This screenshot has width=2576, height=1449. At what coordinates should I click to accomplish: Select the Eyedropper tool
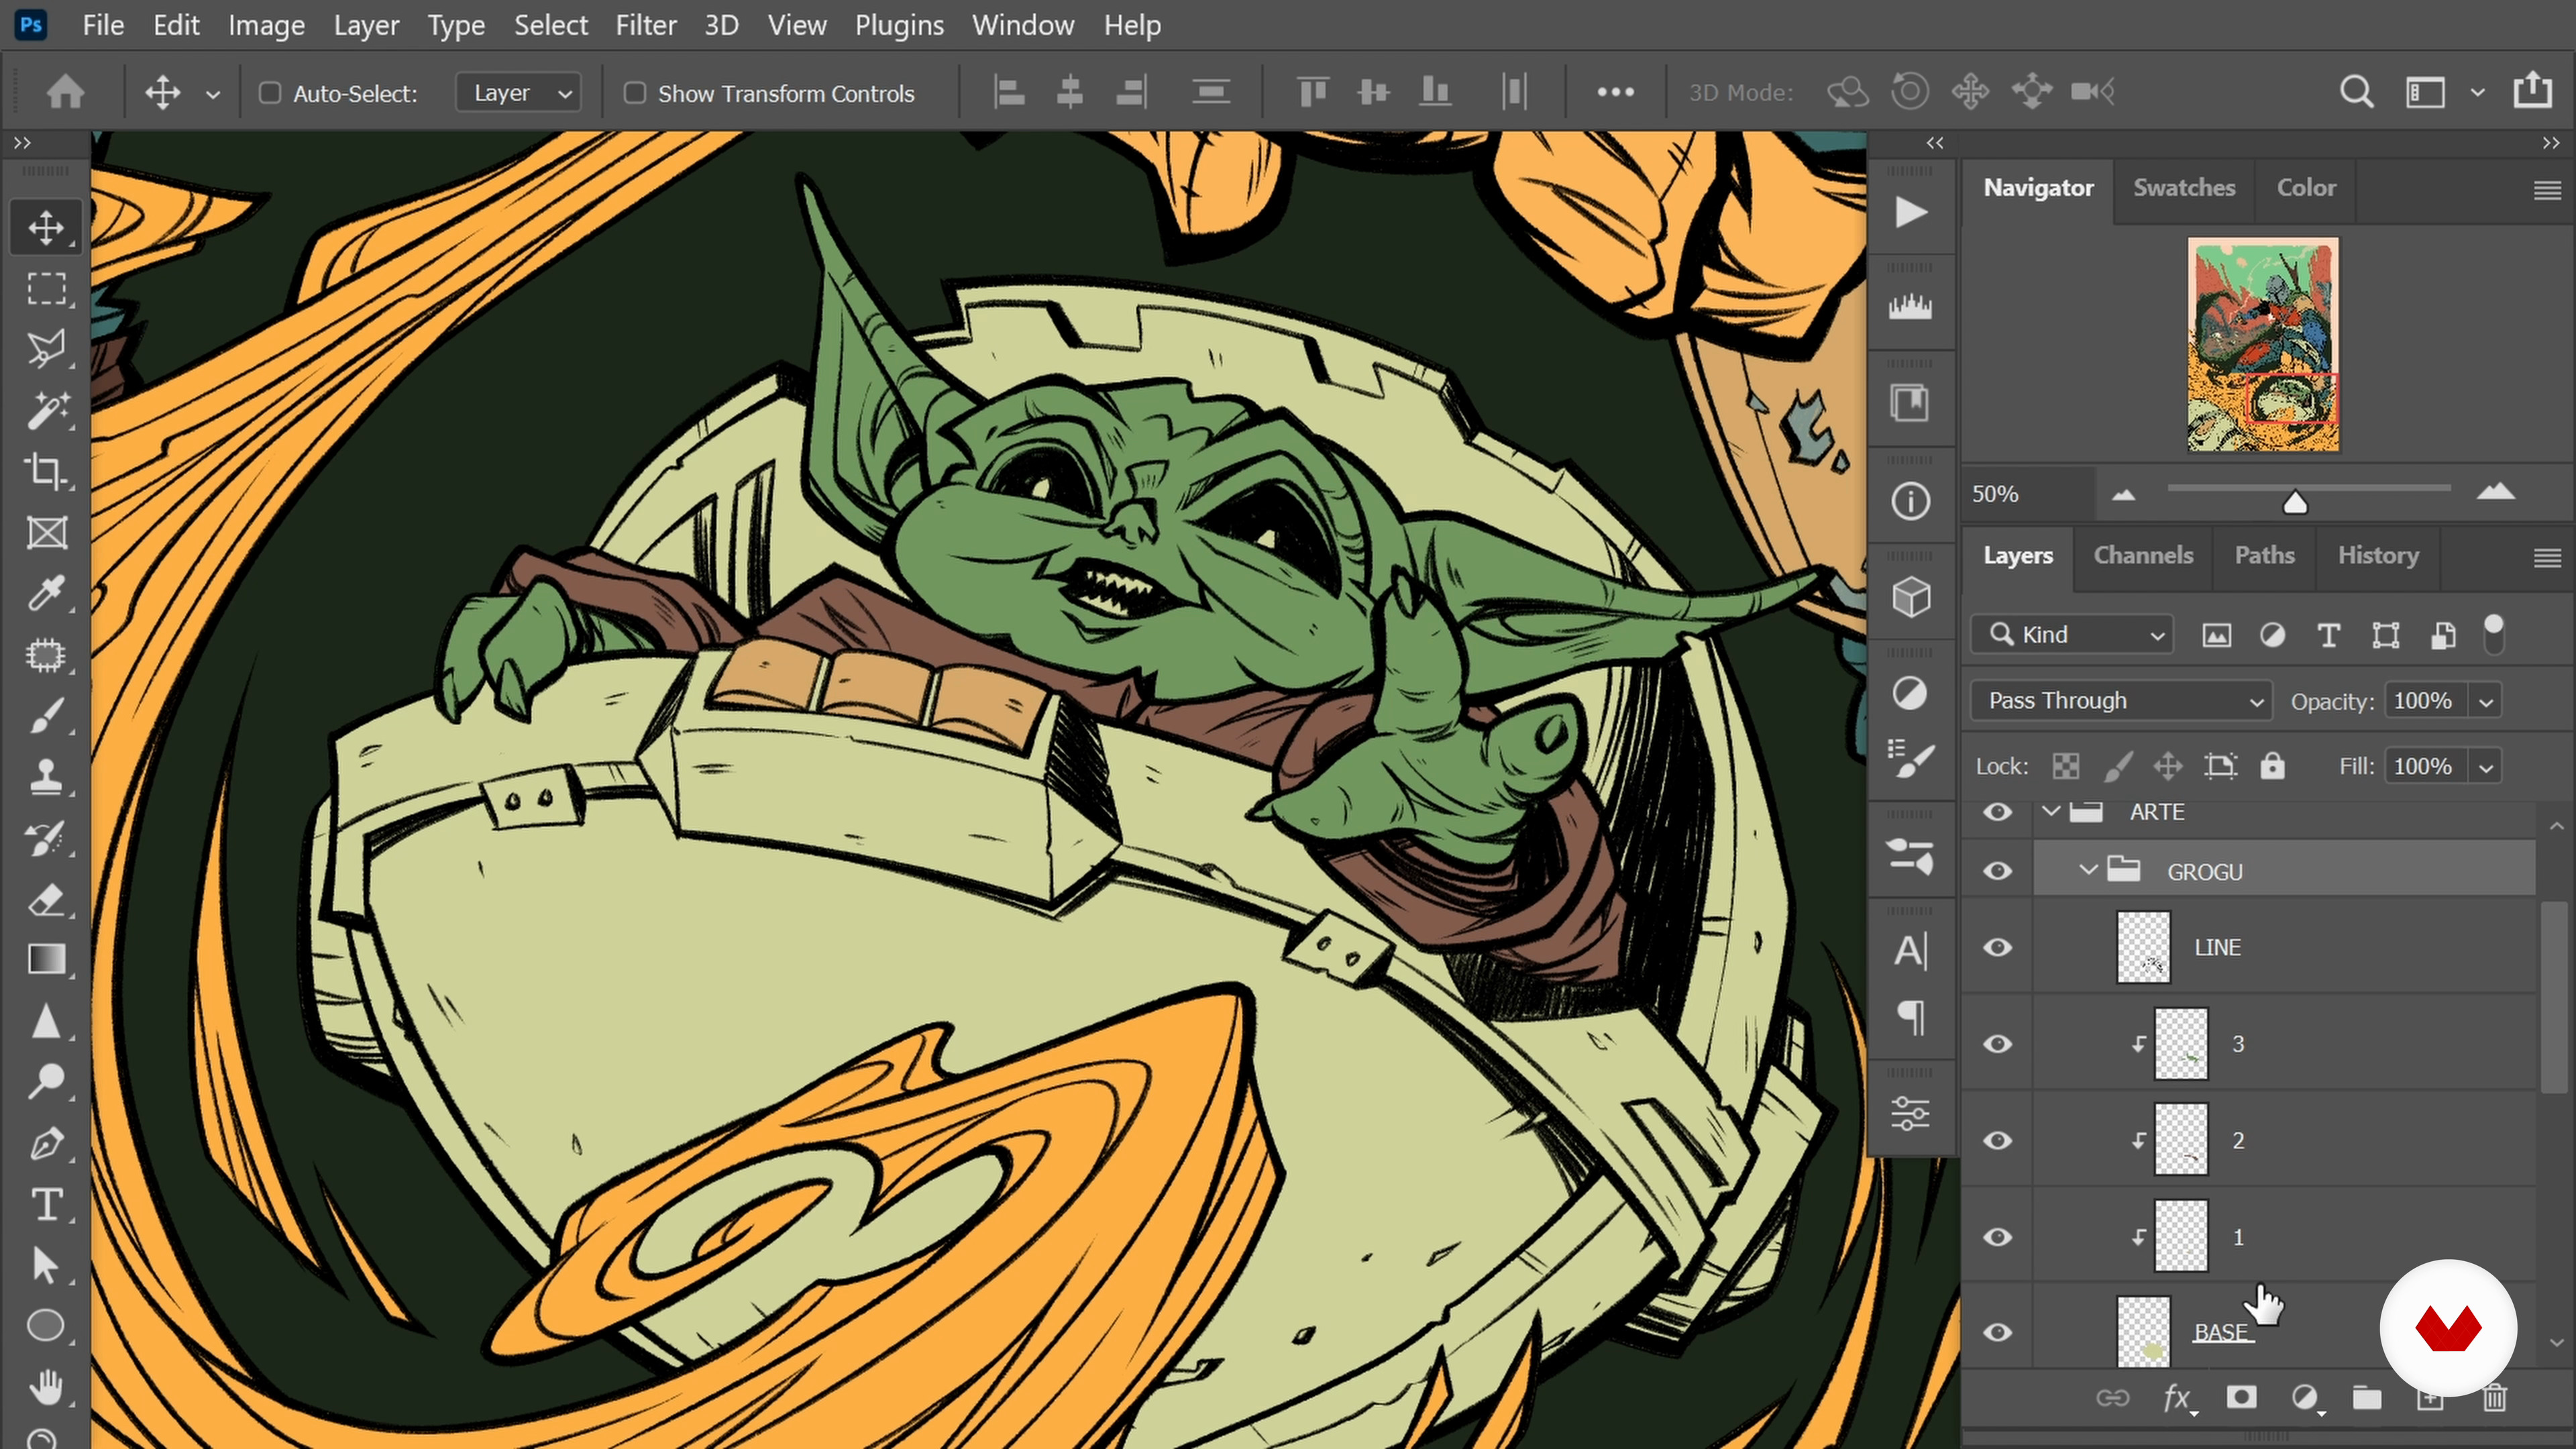point(46,594)
